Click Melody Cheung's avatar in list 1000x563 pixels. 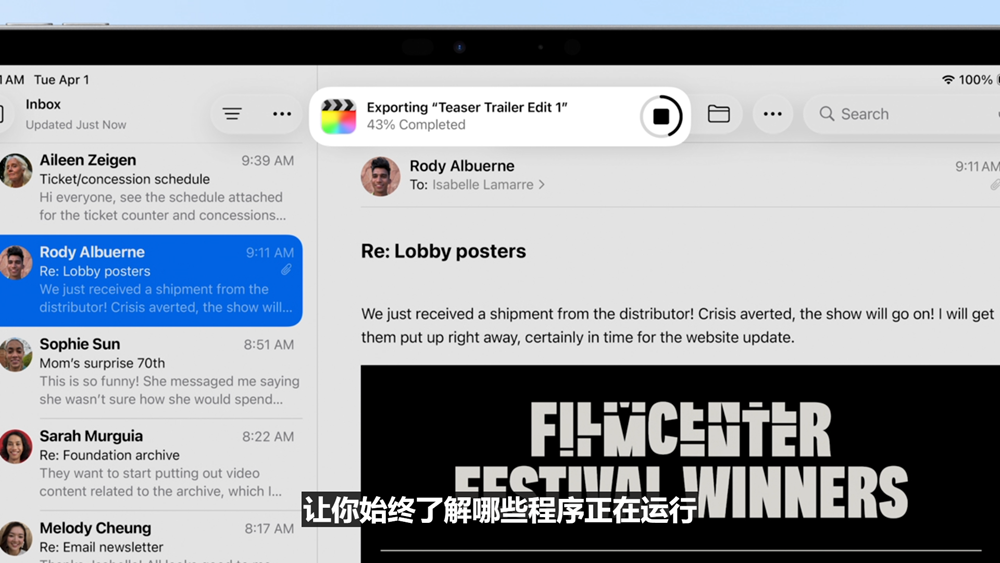click(x=15, y=538)
